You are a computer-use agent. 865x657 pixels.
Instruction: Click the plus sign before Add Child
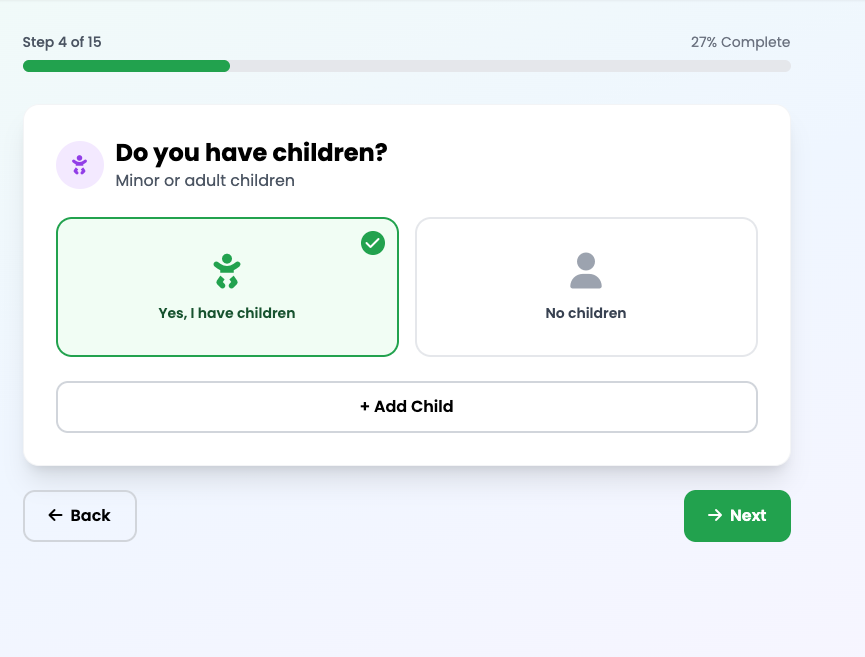click(x=365, y=407)
